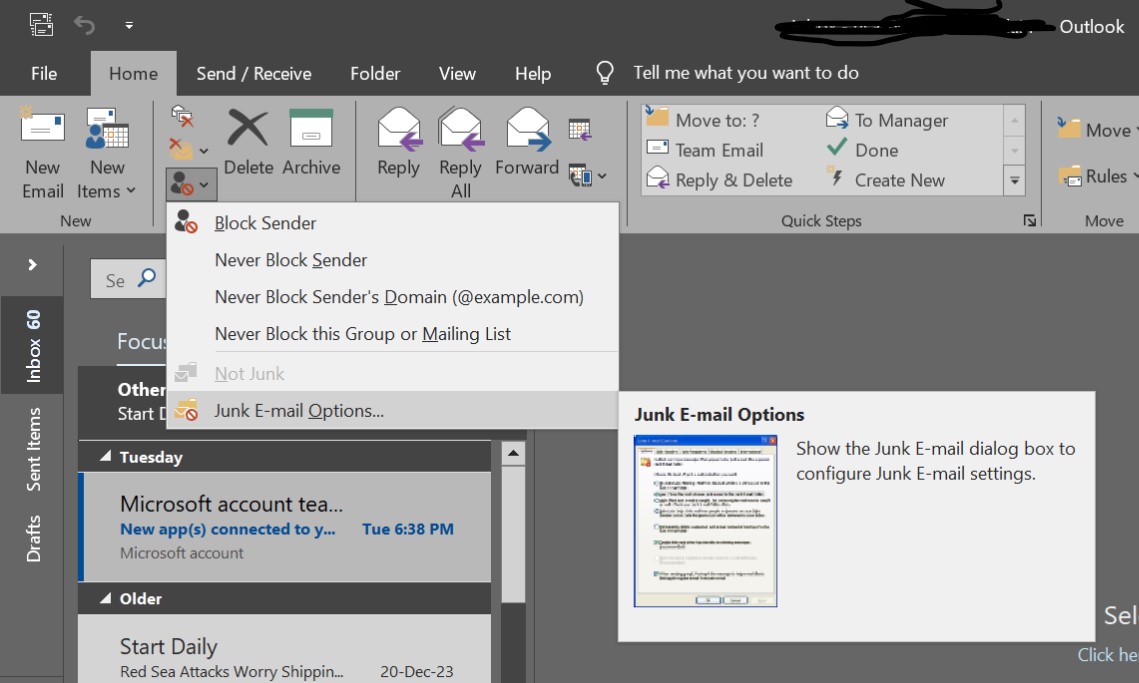Choose Never Block Sender

coord(392,260)
